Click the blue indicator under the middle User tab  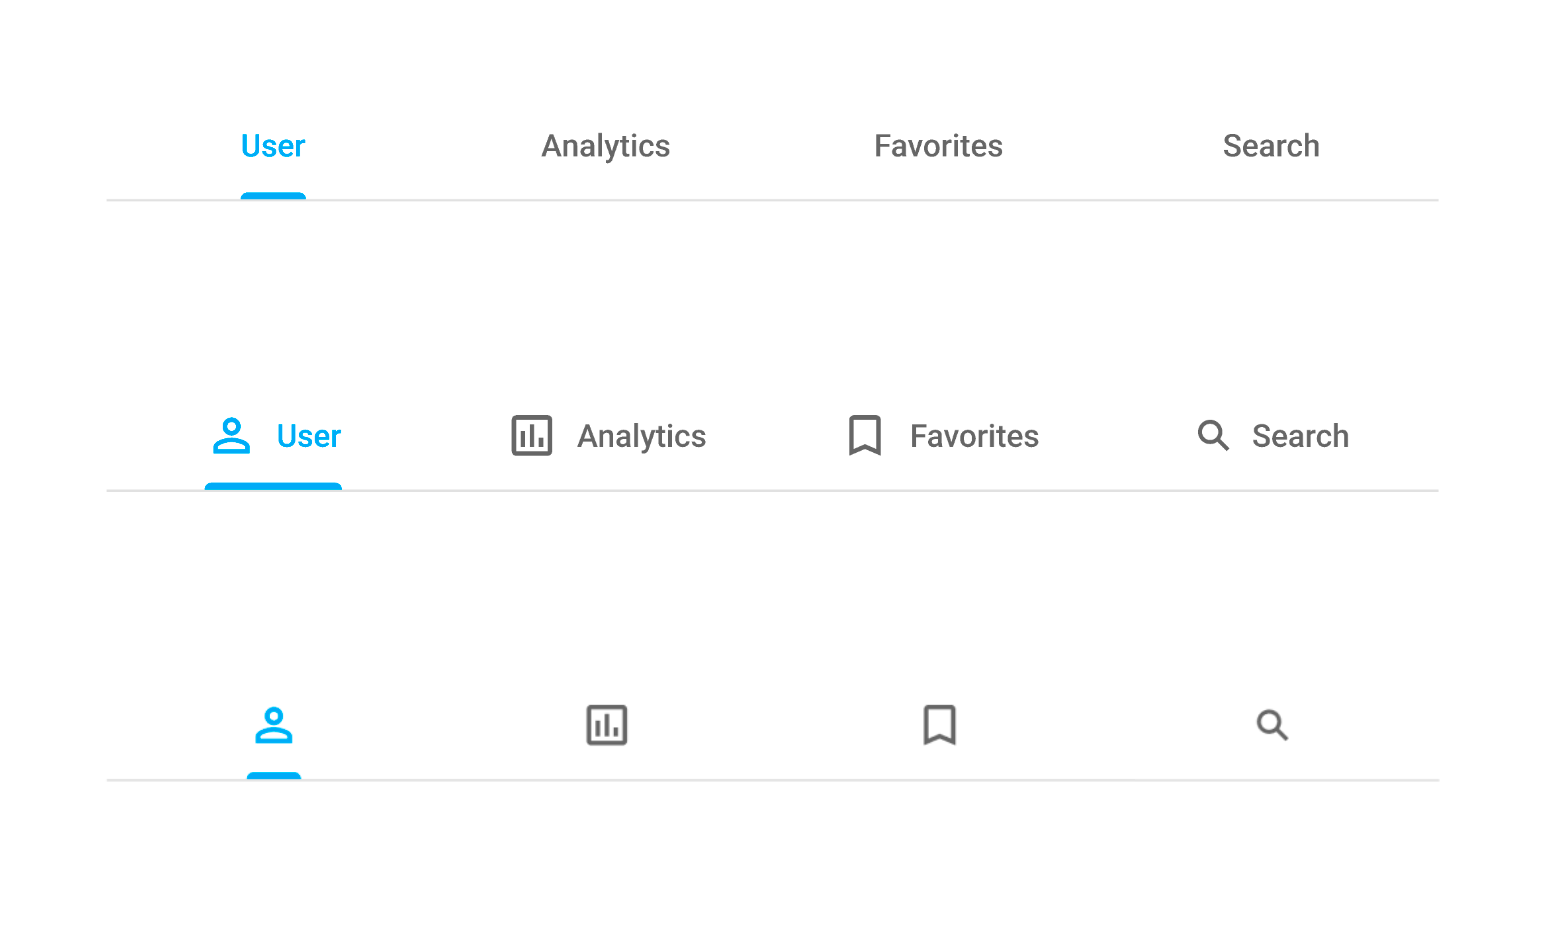click(x=273, y=487)
